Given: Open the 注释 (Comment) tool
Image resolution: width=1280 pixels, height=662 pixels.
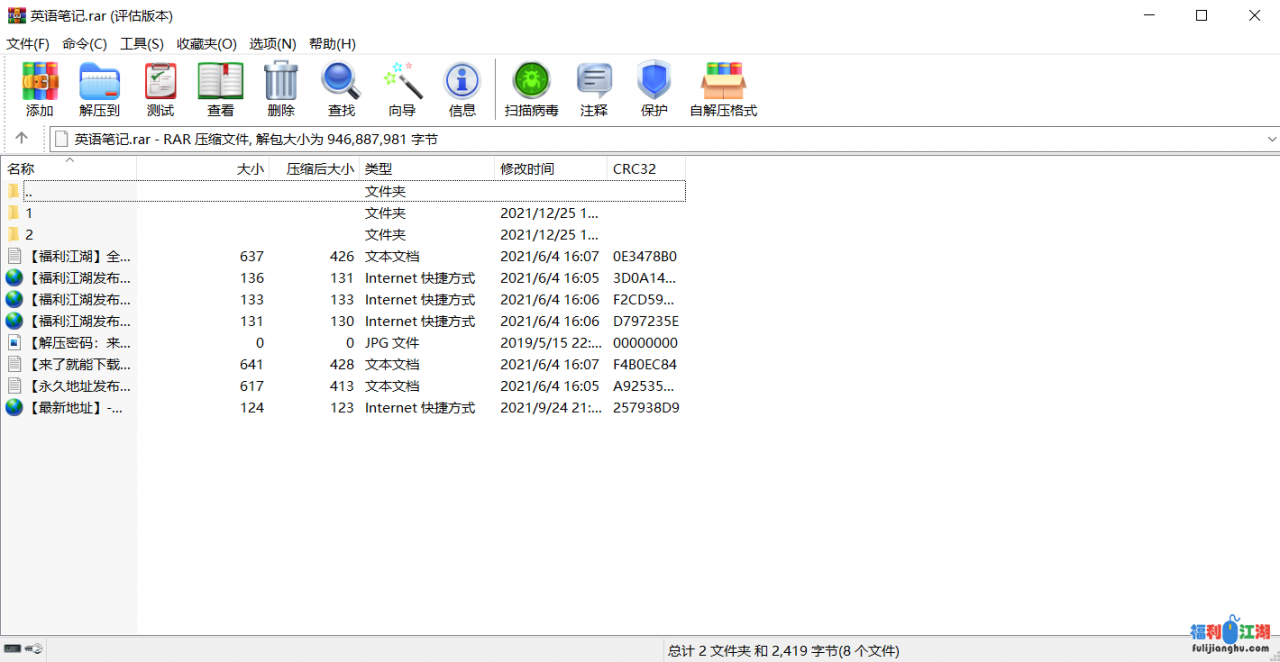Looking at the screenshot, I should point(594,89).
